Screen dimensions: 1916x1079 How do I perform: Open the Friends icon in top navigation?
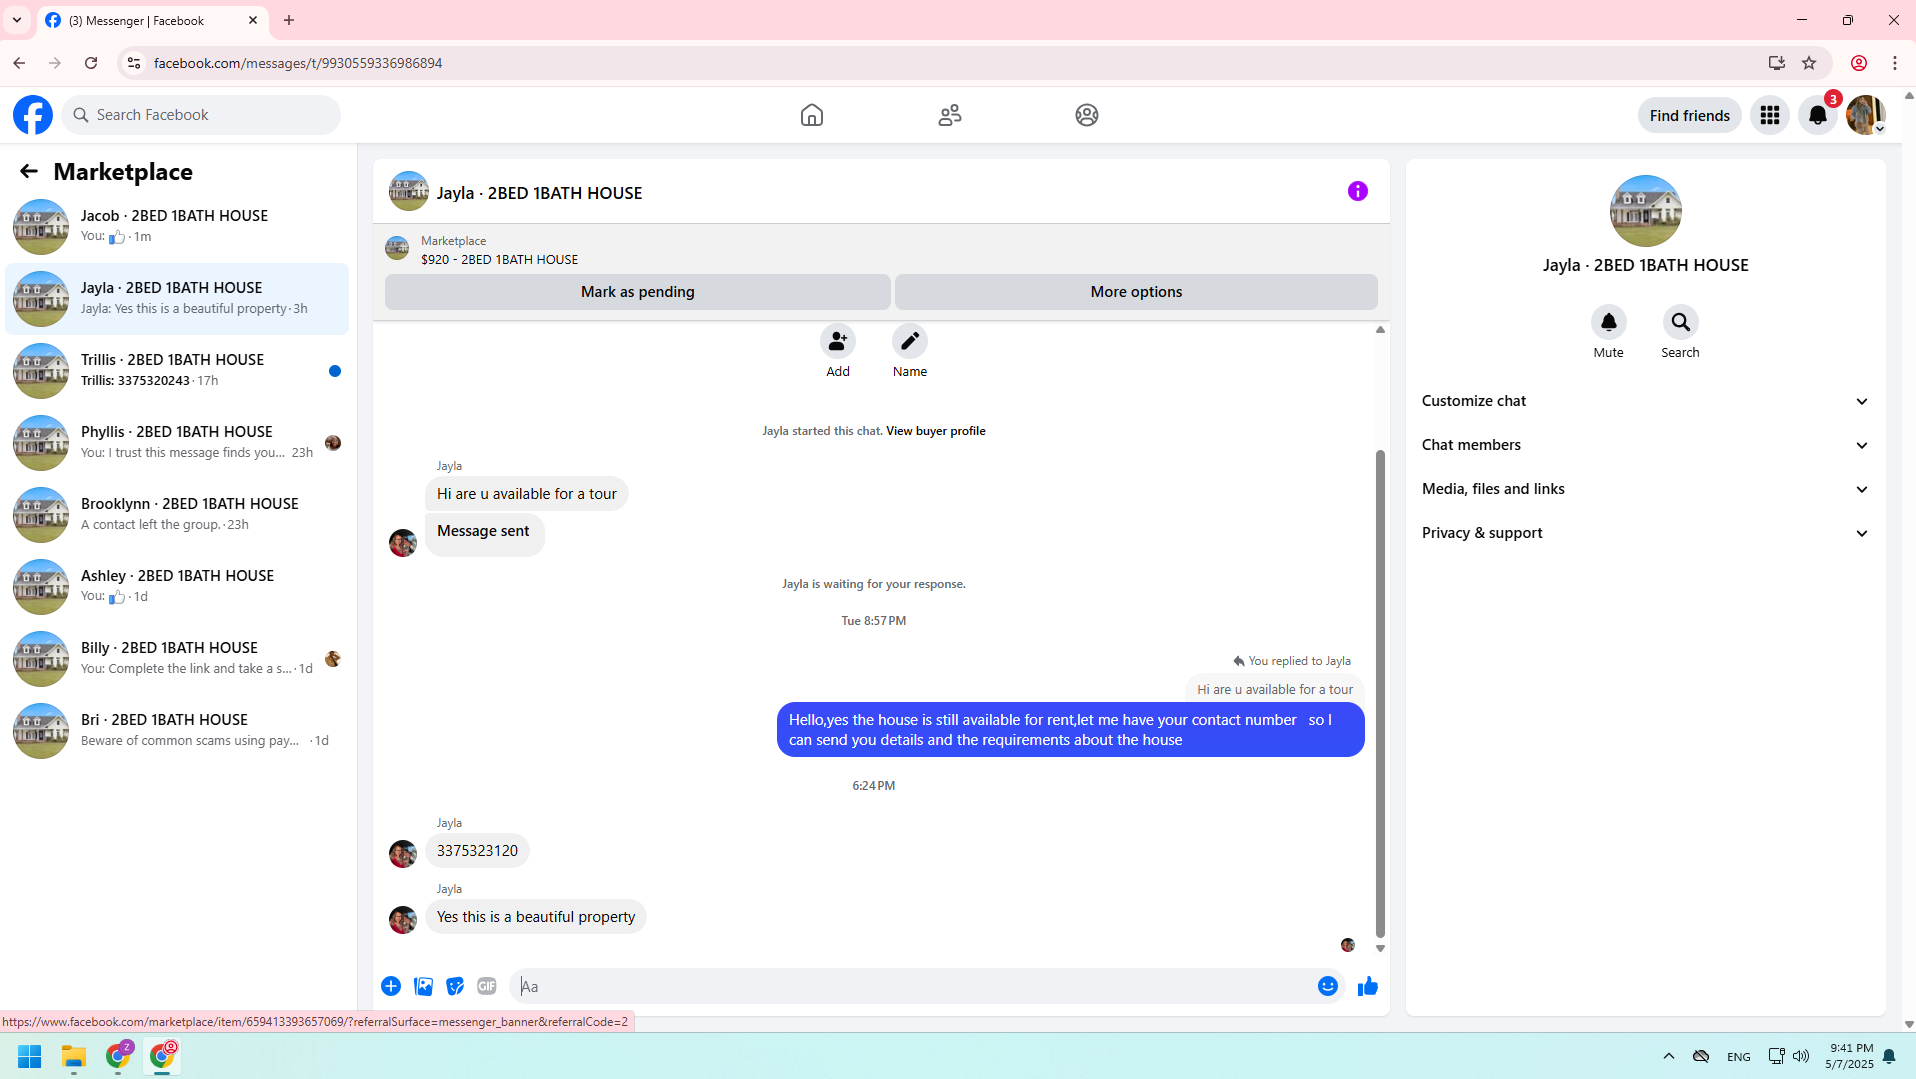(x=950, y=115)
